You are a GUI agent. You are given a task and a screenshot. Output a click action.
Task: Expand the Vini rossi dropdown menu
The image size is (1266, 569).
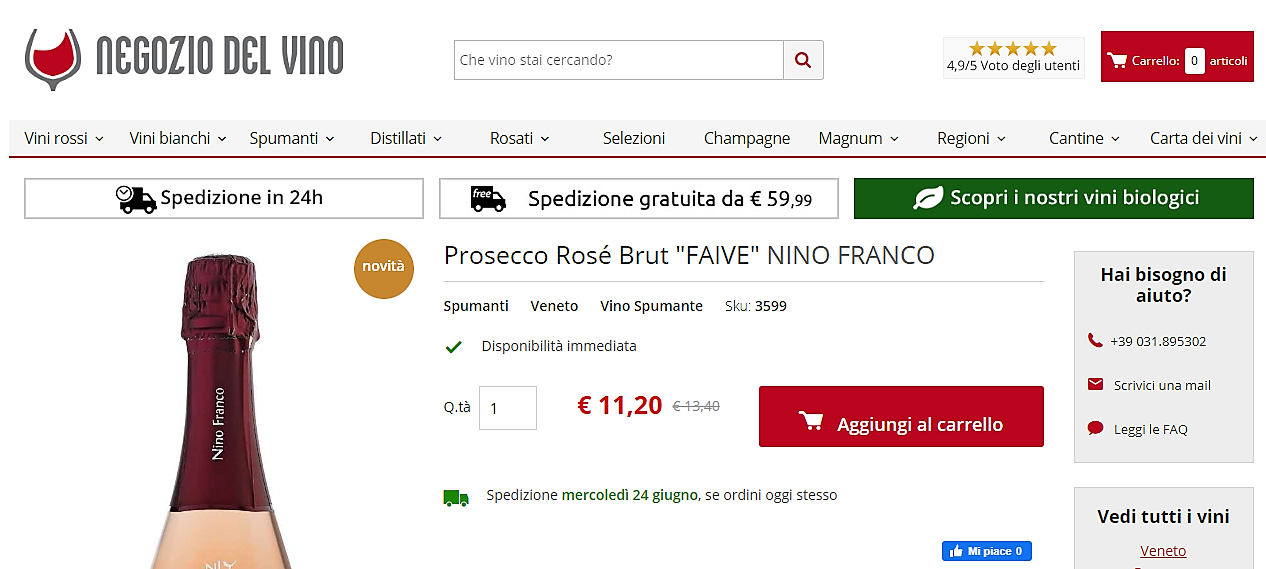(x=64, y=138)
